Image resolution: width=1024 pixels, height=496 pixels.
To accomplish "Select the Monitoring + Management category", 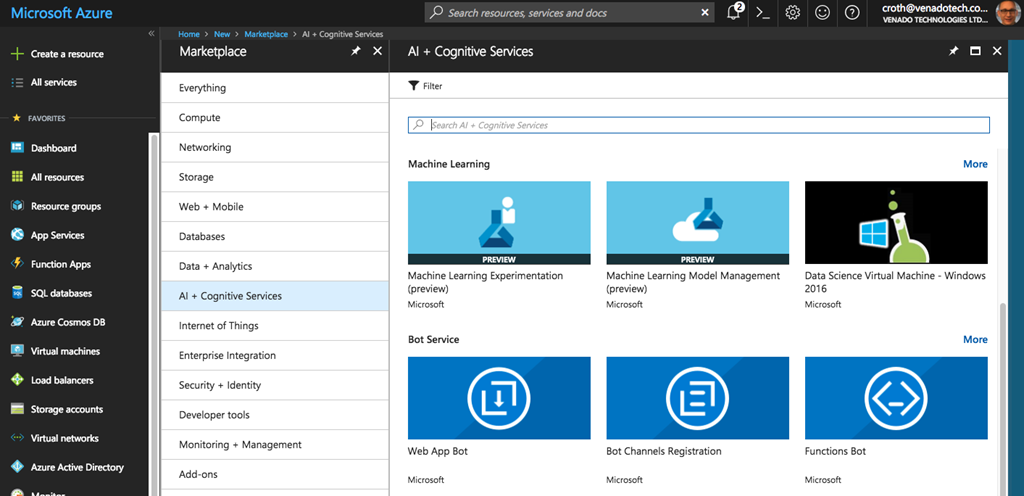I will pos(275,444).
